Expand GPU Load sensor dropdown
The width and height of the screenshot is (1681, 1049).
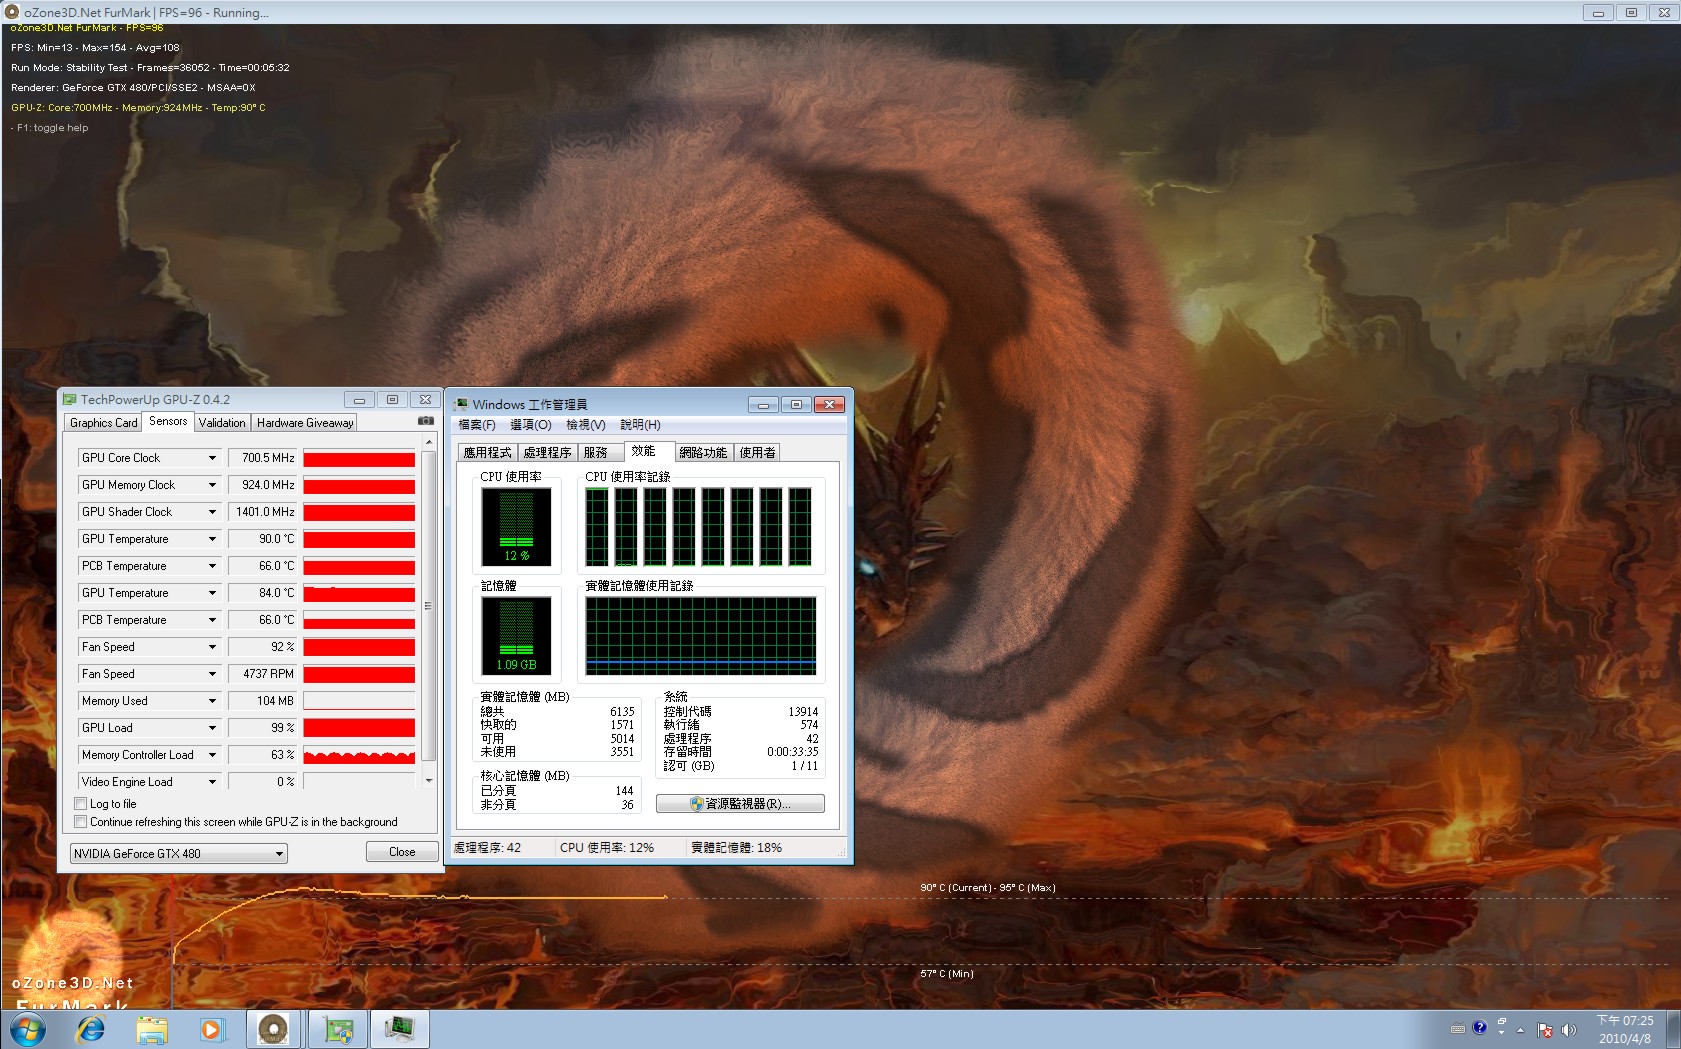(x=212, y=728)
